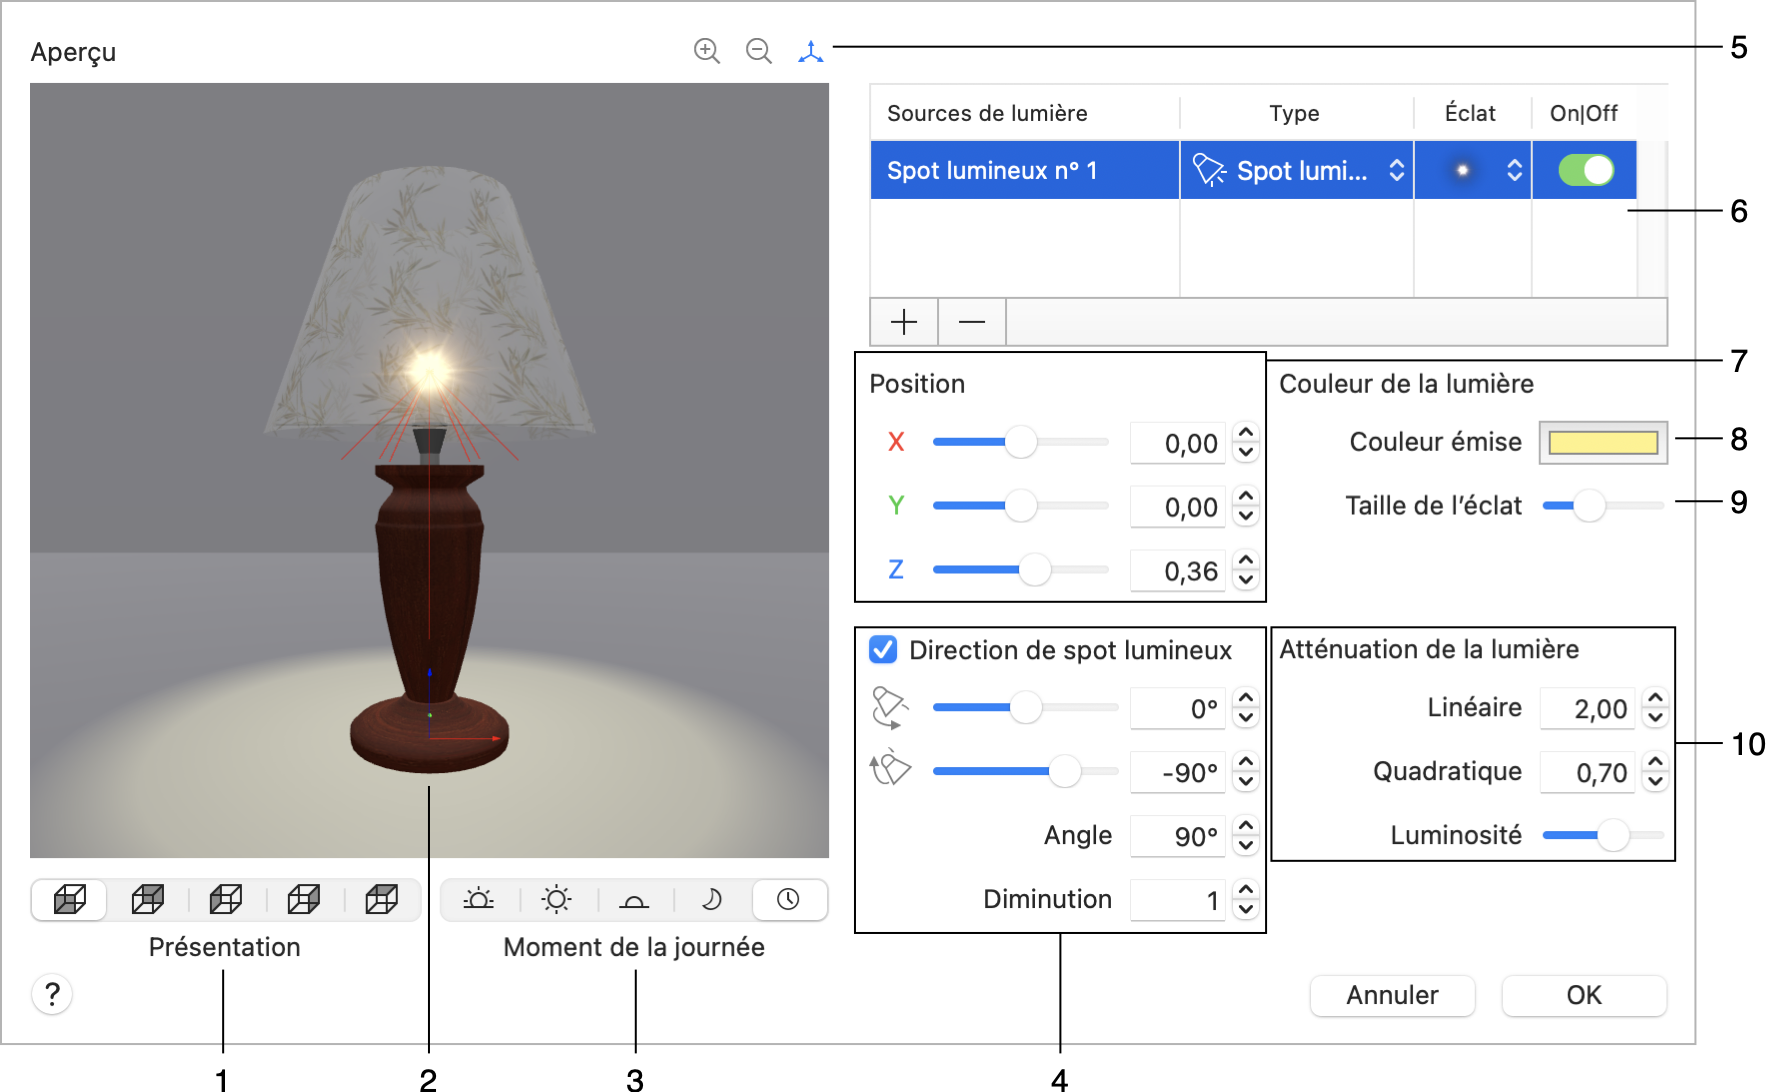Click the Diminution field showing 1
This screenshot has height=1092, width=1766.
[1178, 899]
